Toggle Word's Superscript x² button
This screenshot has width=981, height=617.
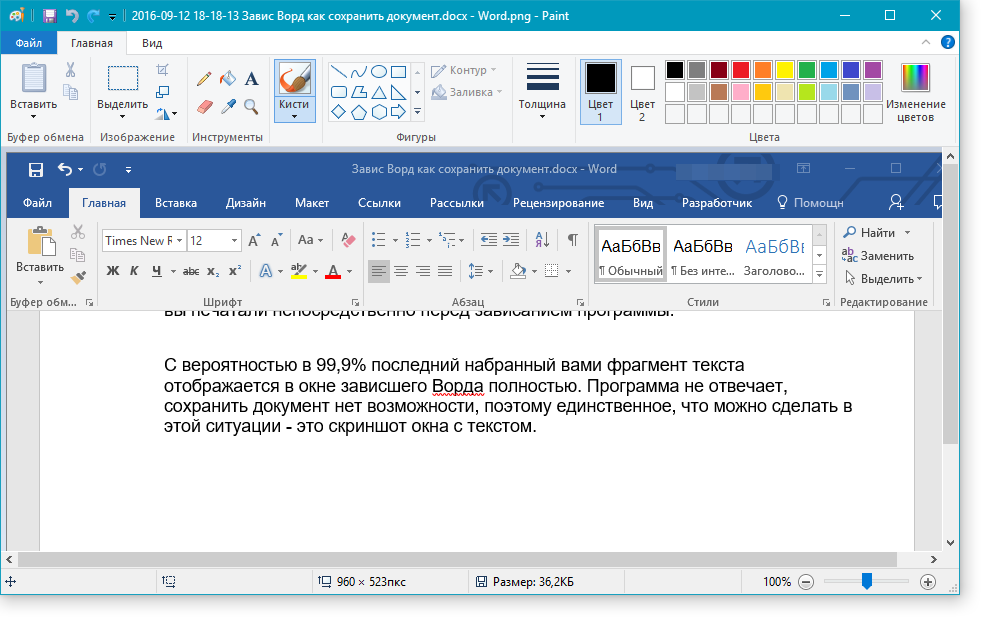235,270
